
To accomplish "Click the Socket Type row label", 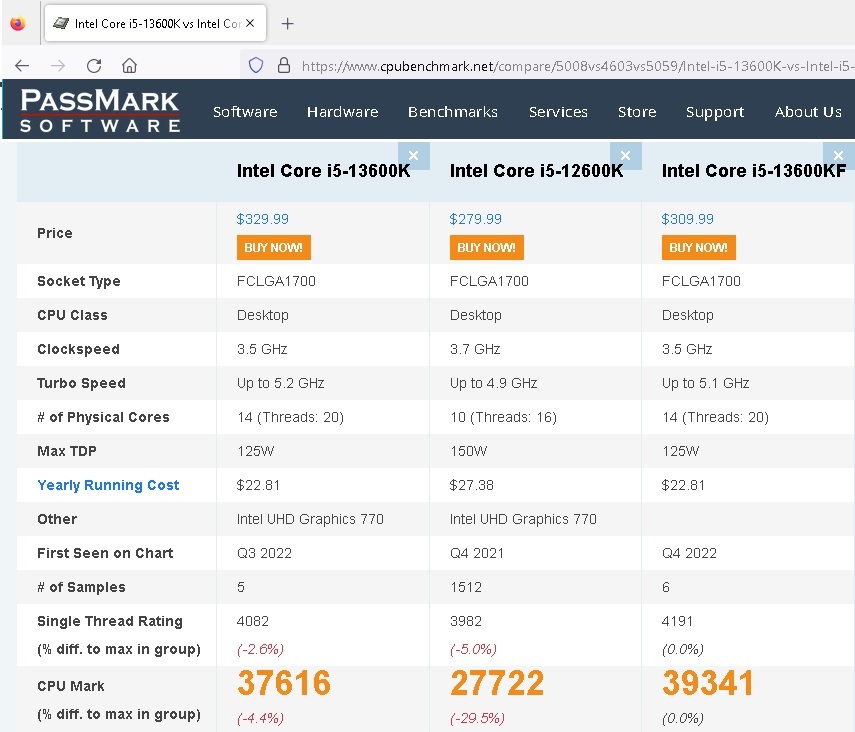I will [x=79, y=281].
